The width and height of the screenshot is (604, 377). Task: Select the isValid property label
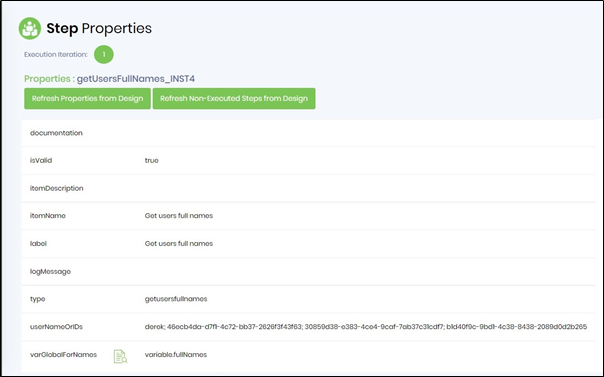(x=41, y=160)
